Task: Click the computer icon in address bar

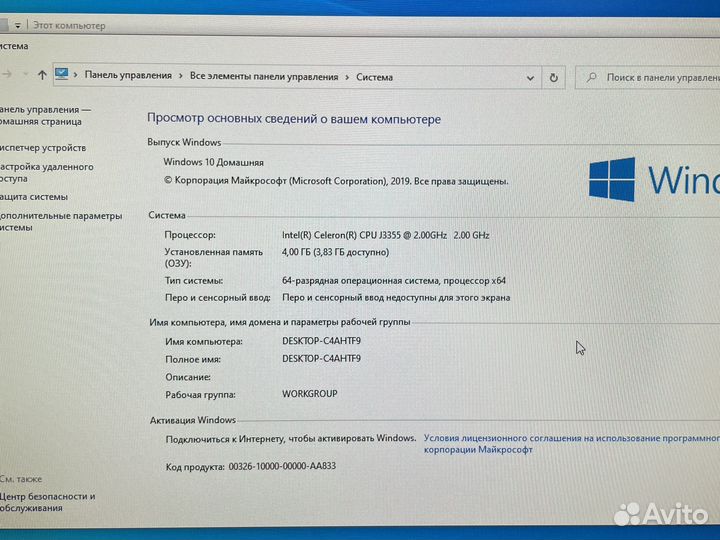Action: pos(62,74)
